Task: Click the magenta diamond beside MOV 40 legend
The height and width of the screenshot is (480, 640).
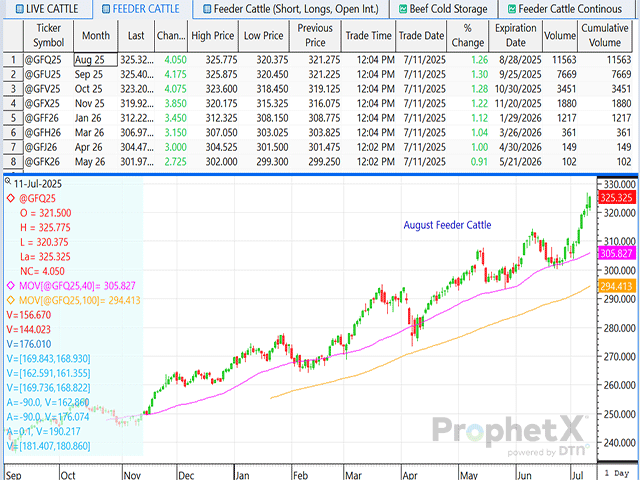Action: (x=11, y=286)
